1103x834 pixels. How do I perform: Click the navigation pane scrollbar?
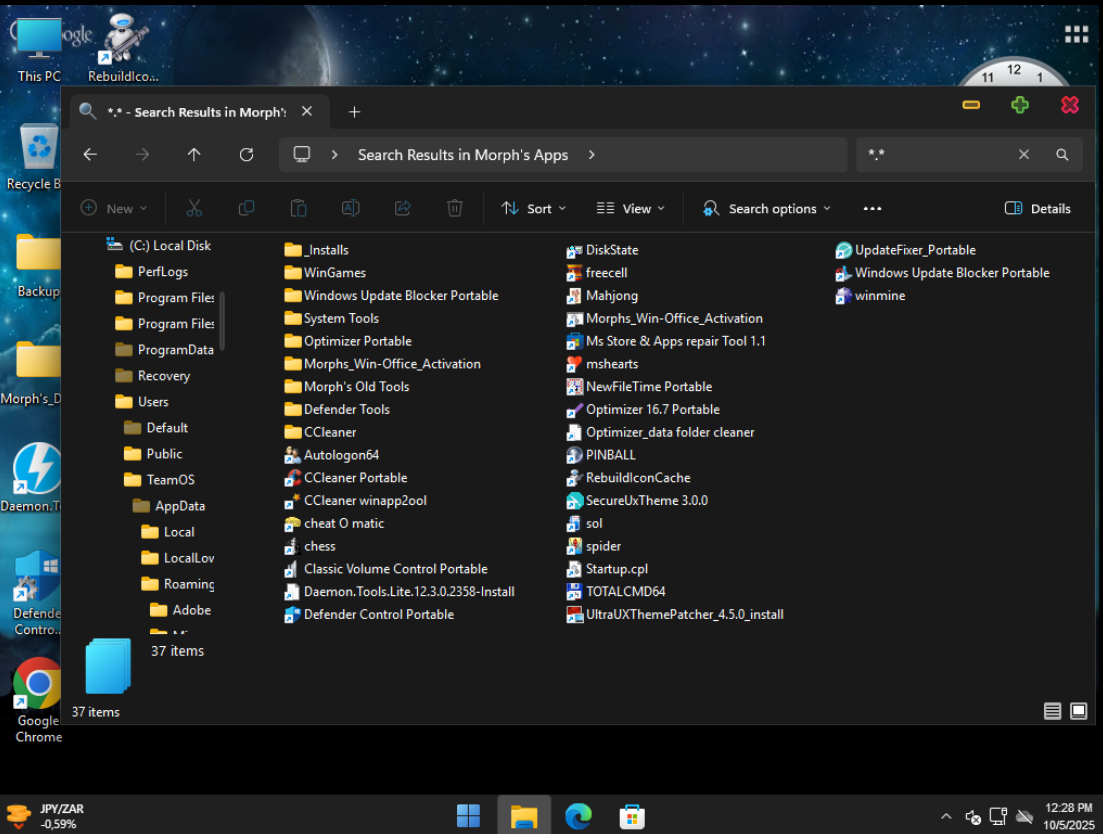pos(222,320)
